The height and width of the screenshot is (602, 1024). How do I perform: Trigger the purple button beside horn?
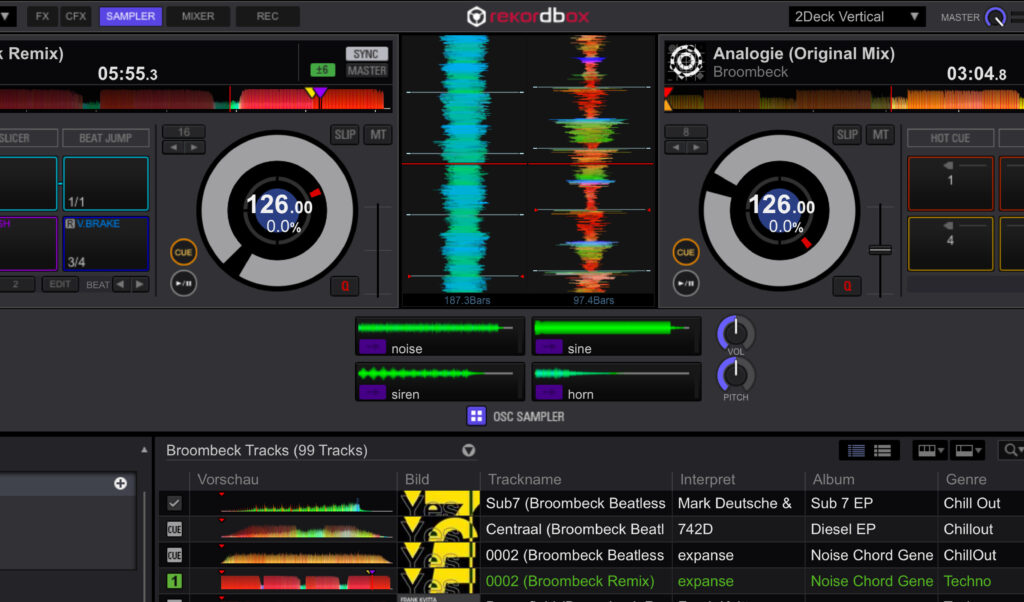549,392
